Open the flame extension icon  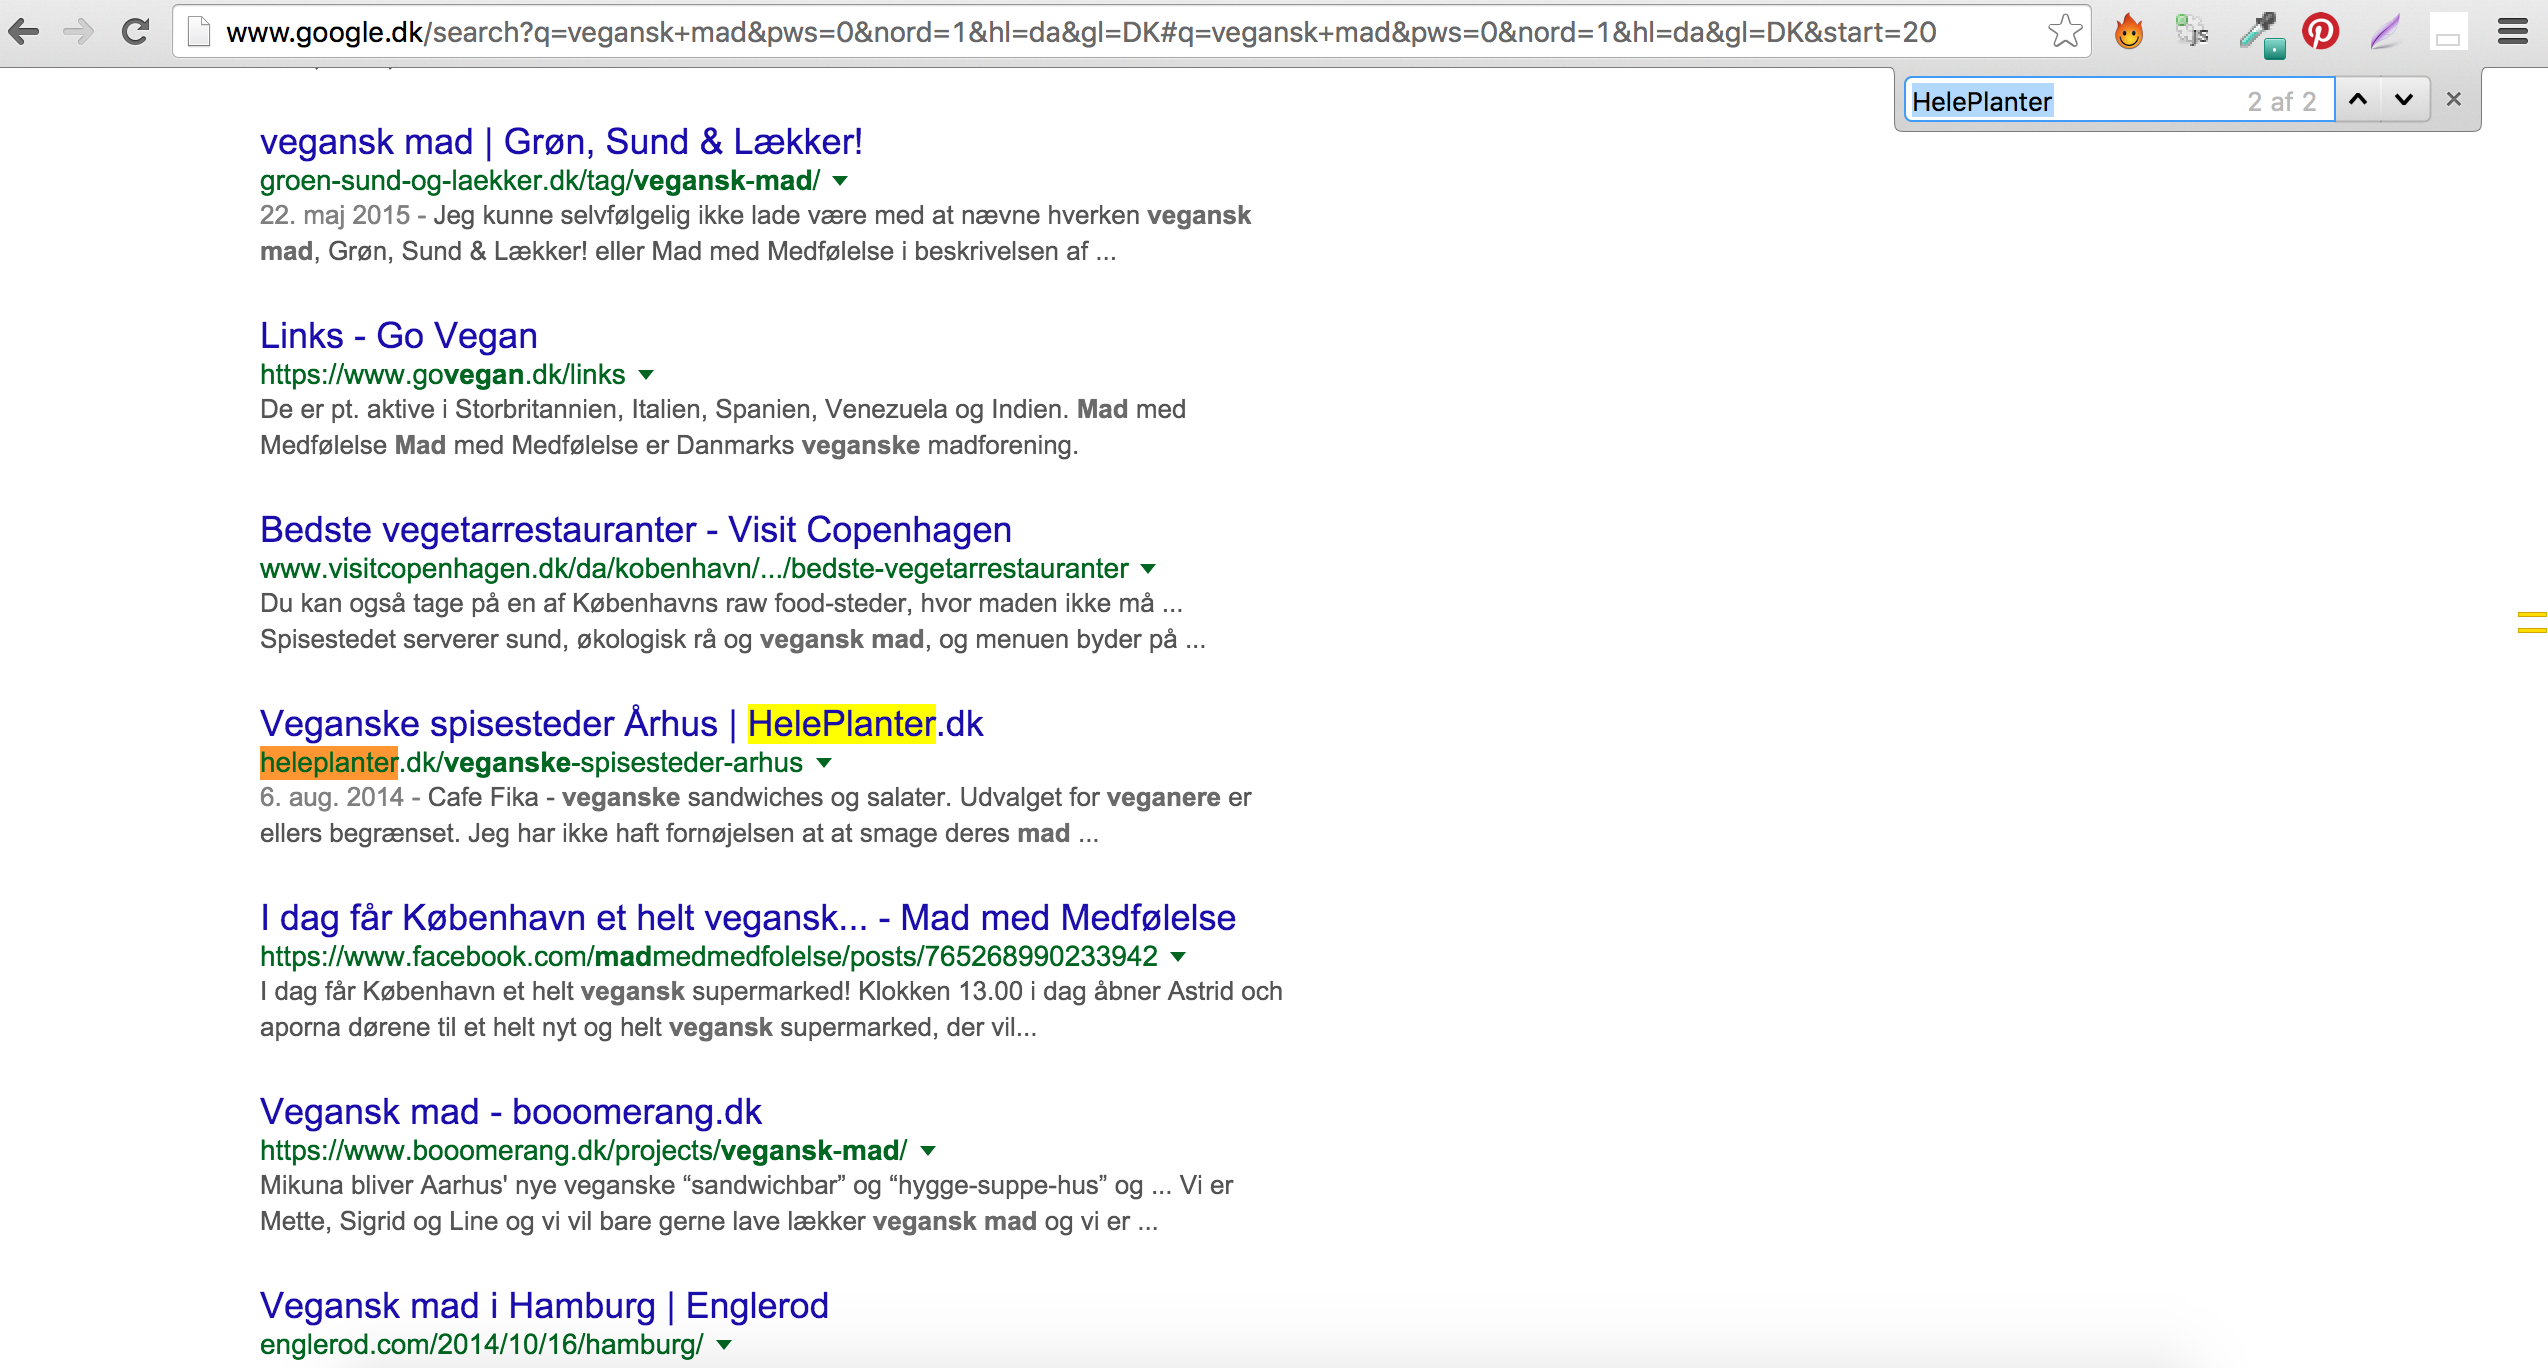coord(2129,32)
